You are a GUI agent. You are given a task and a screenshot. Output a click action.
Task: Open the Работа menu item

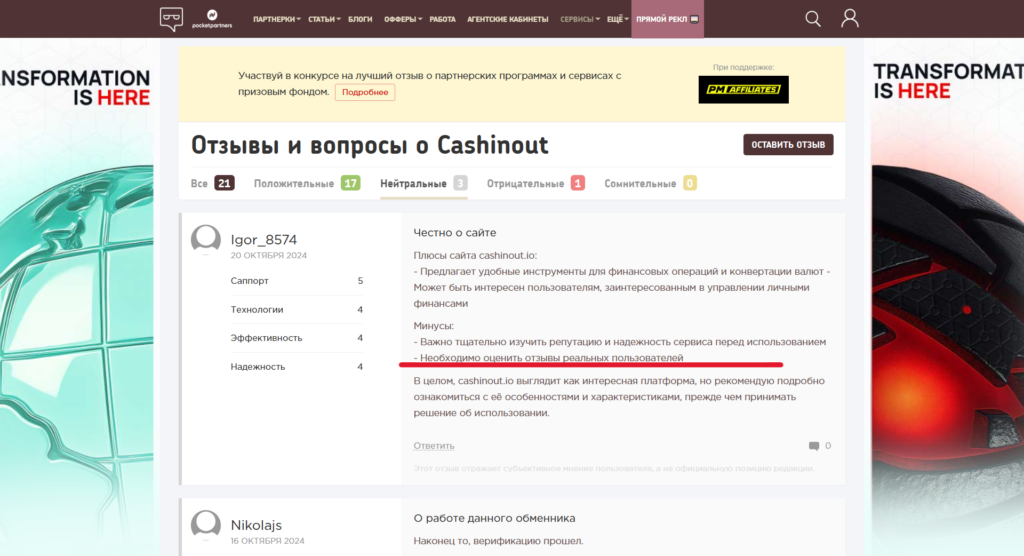tap(442, 19)
